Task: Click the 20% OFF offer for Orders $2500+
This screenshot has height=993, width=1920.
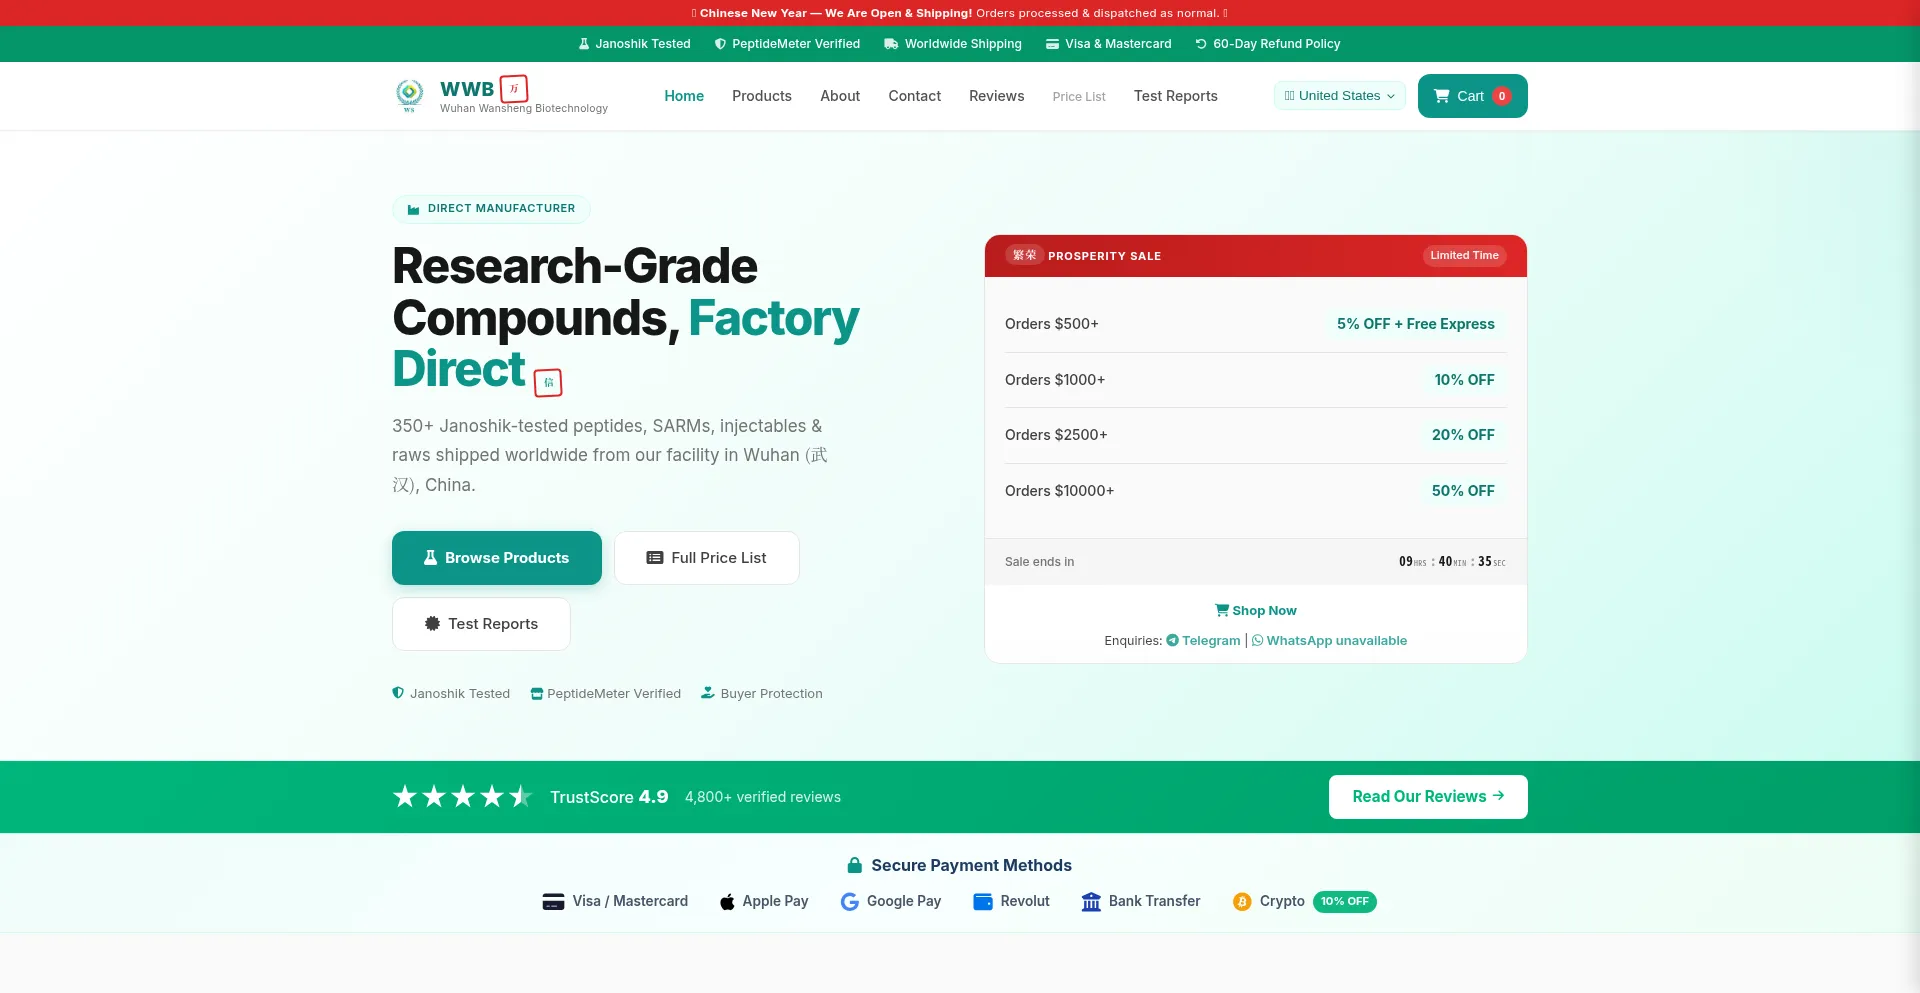Action: click(1463, 435)
